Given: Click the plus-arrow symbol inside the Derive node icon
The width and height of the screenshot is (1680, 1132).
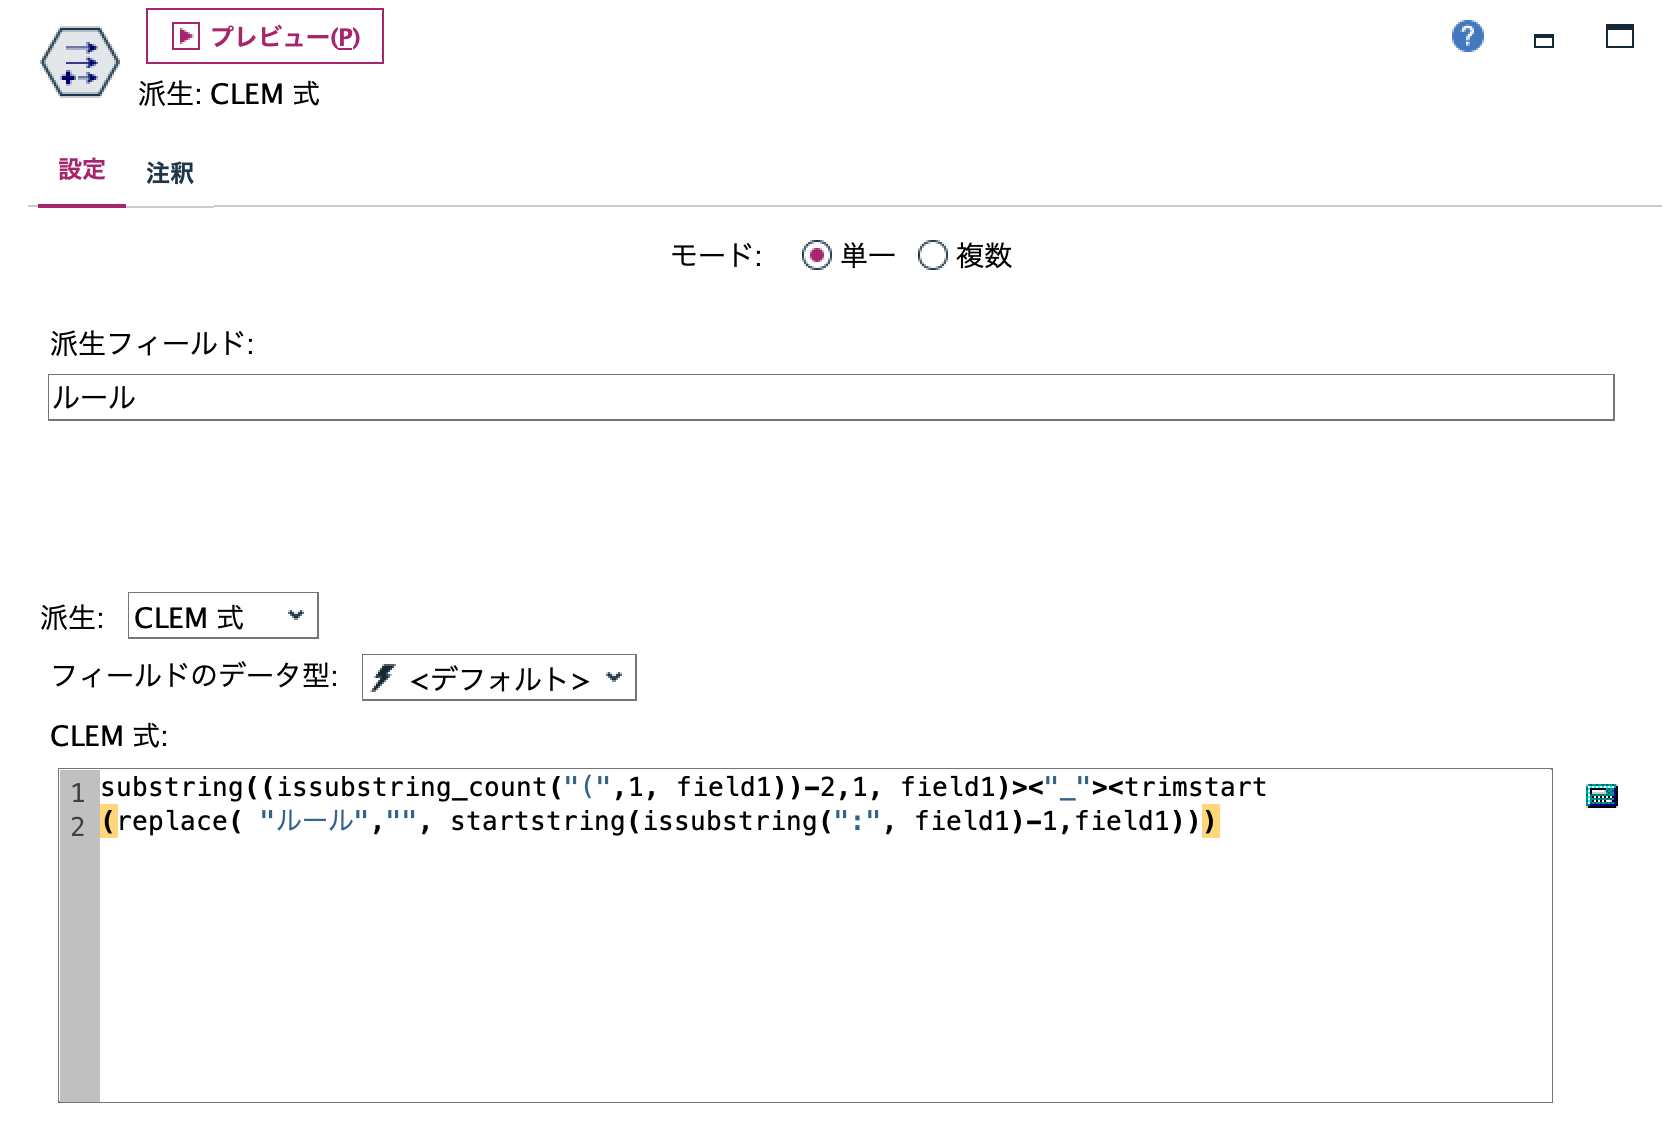Looking at the screenshot, I should tap(70, 77).
